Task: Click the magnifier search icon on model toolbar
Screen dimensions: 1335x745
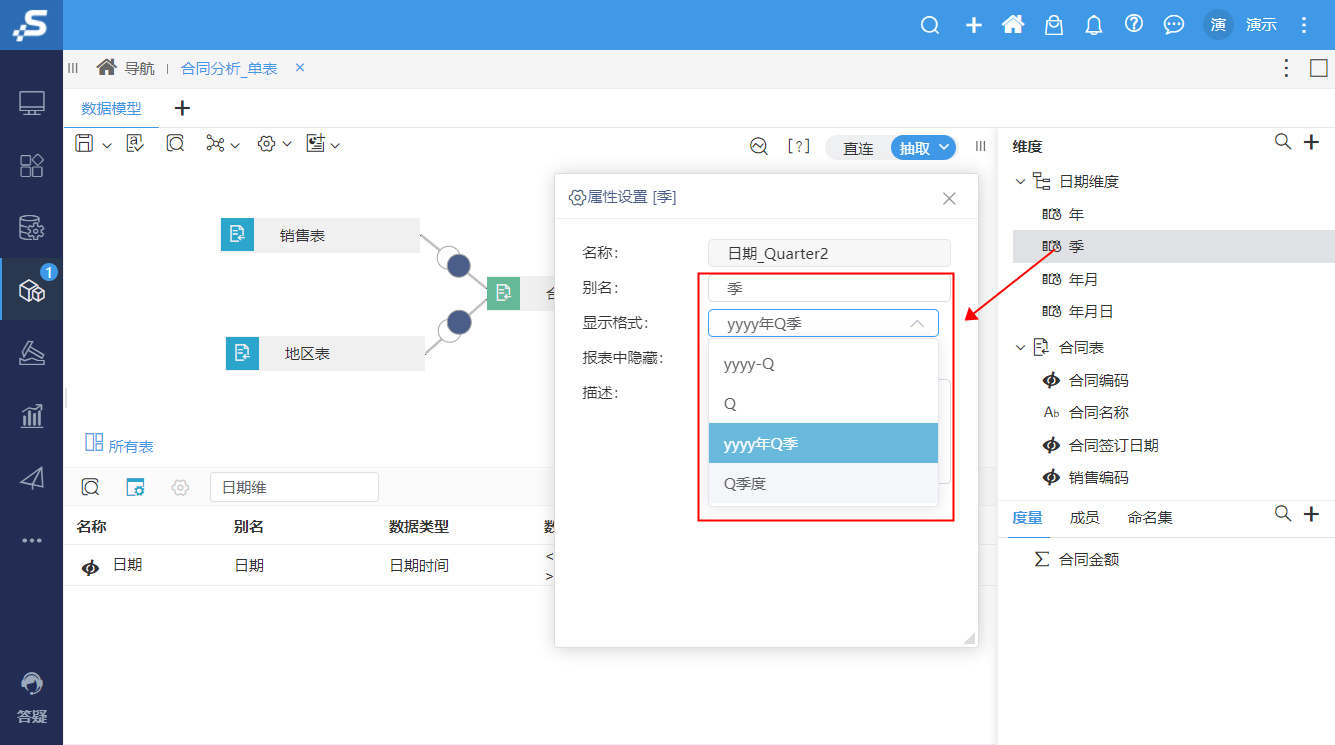Action: 175,143
